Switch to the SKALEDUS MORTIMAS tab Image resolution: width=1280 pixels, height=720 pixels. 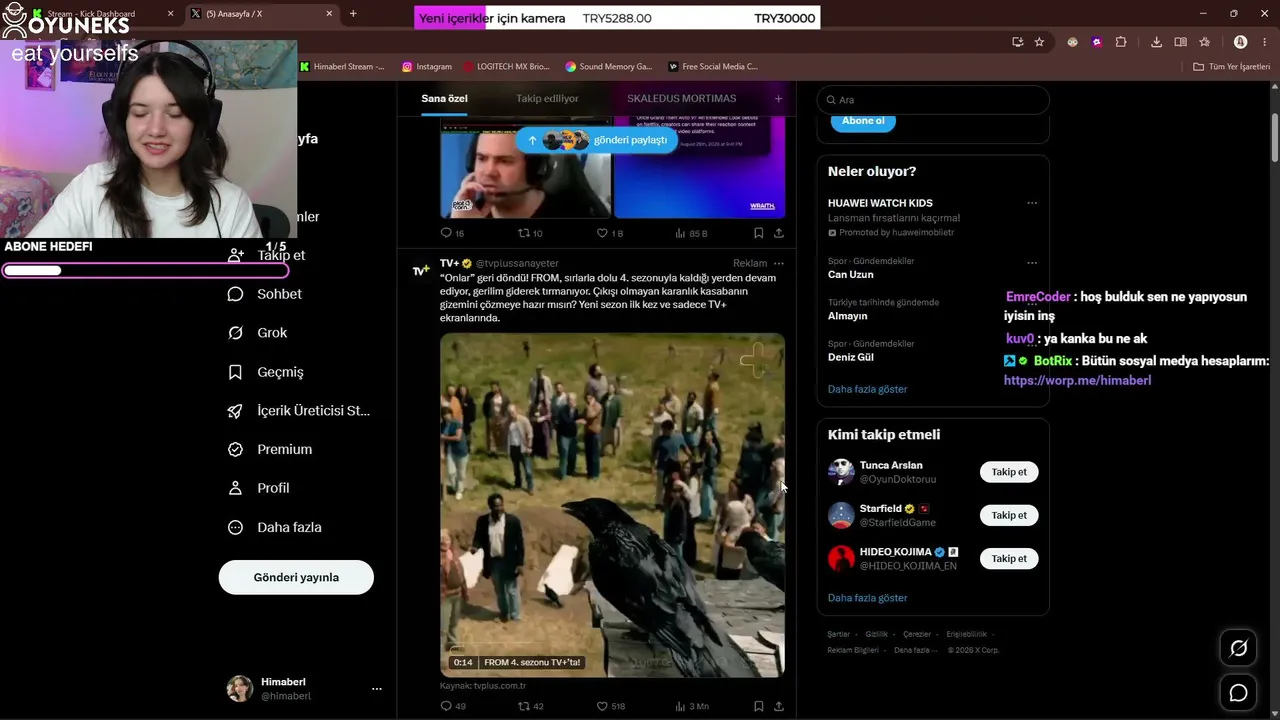tap(681, 99)
